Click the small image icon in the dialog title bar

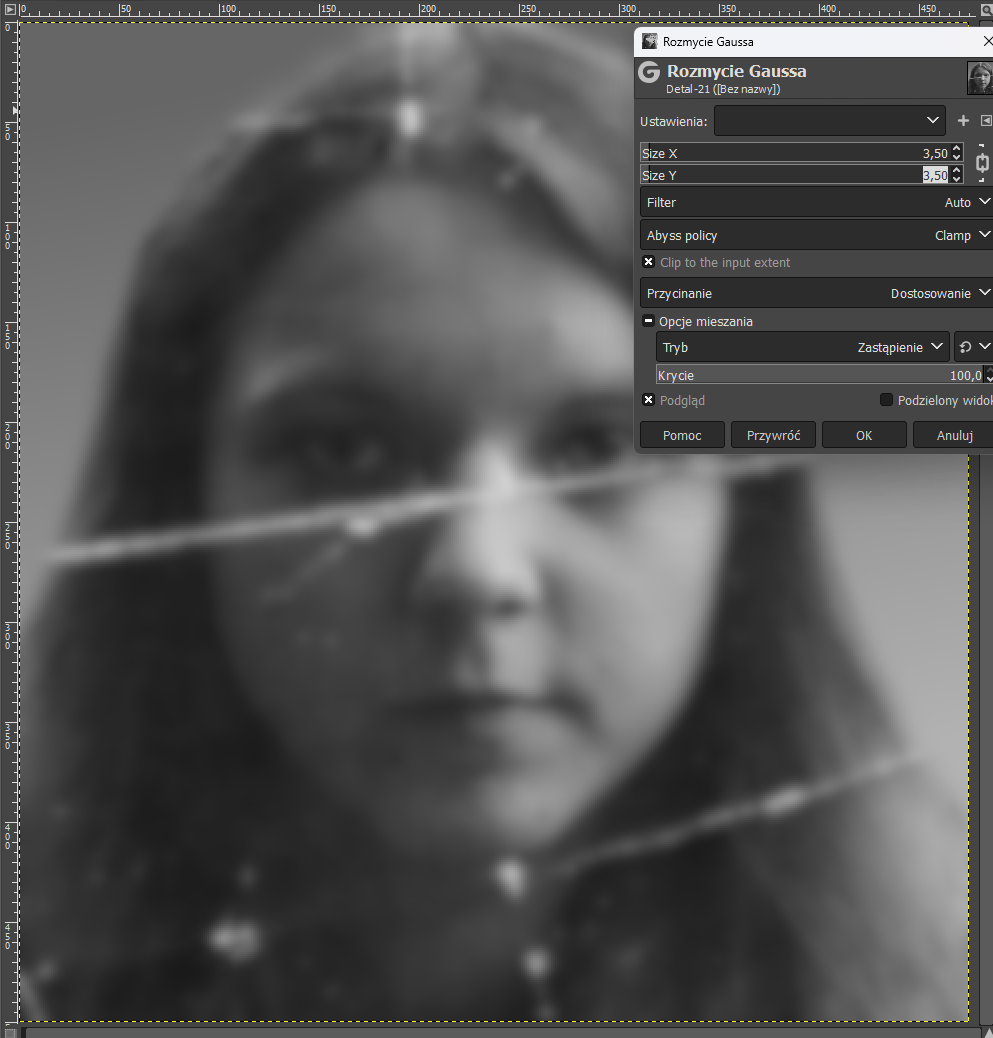pyautogui.click(x=649, y=41)
